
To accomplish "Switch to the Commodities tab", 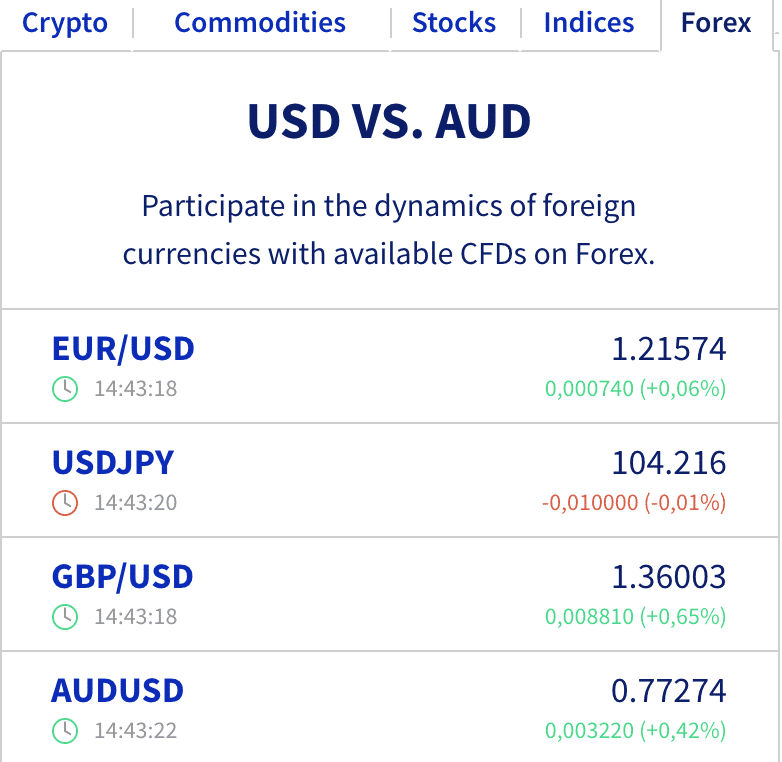I will pos(260,23).
